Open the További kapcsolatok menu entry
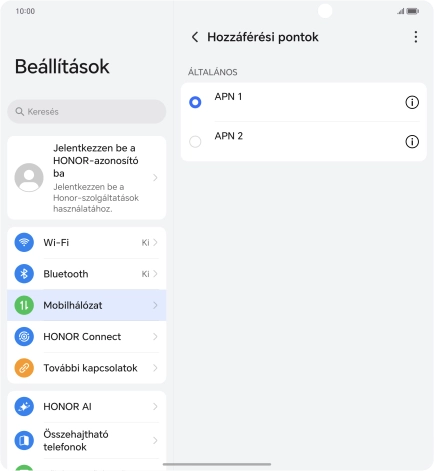This screenshot has height=471, width=434. 87,368
